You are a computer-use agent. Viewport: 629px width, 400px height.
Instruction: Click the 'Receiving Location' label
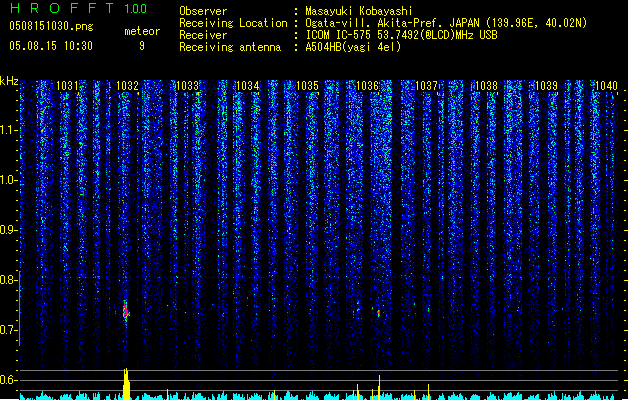[233, 23]
